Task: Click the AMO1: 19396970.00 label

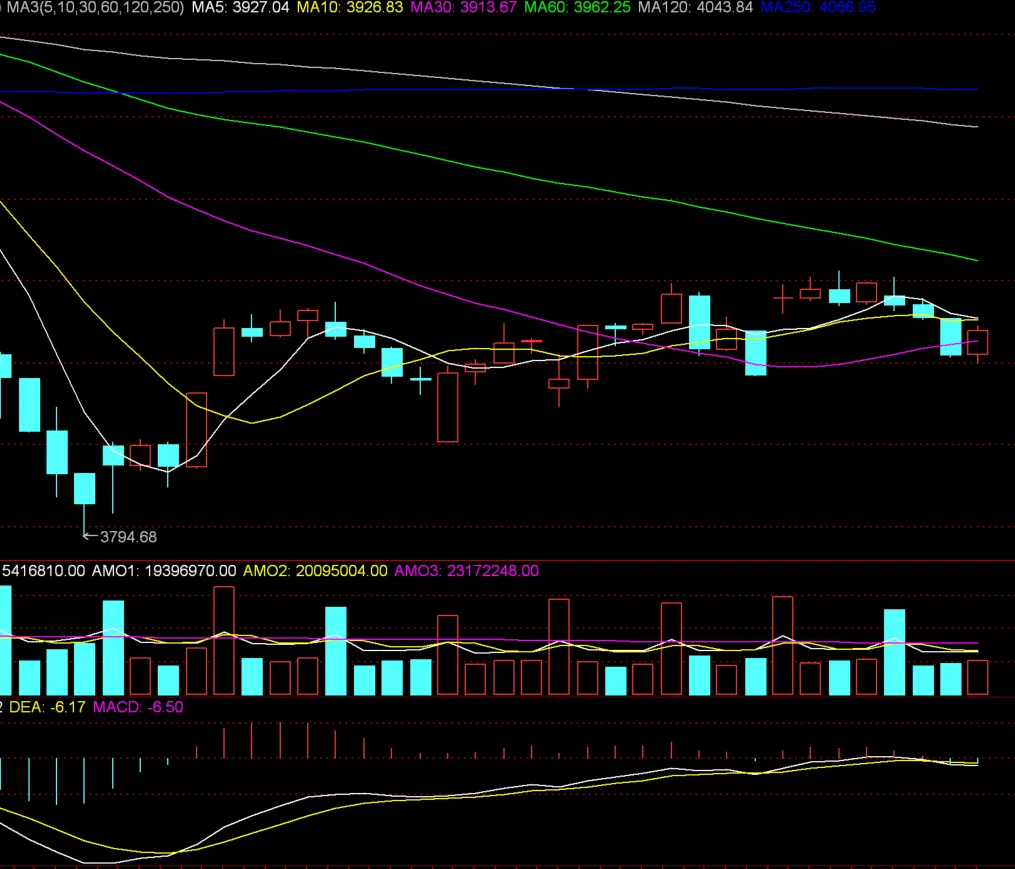Action: [164, 570]
